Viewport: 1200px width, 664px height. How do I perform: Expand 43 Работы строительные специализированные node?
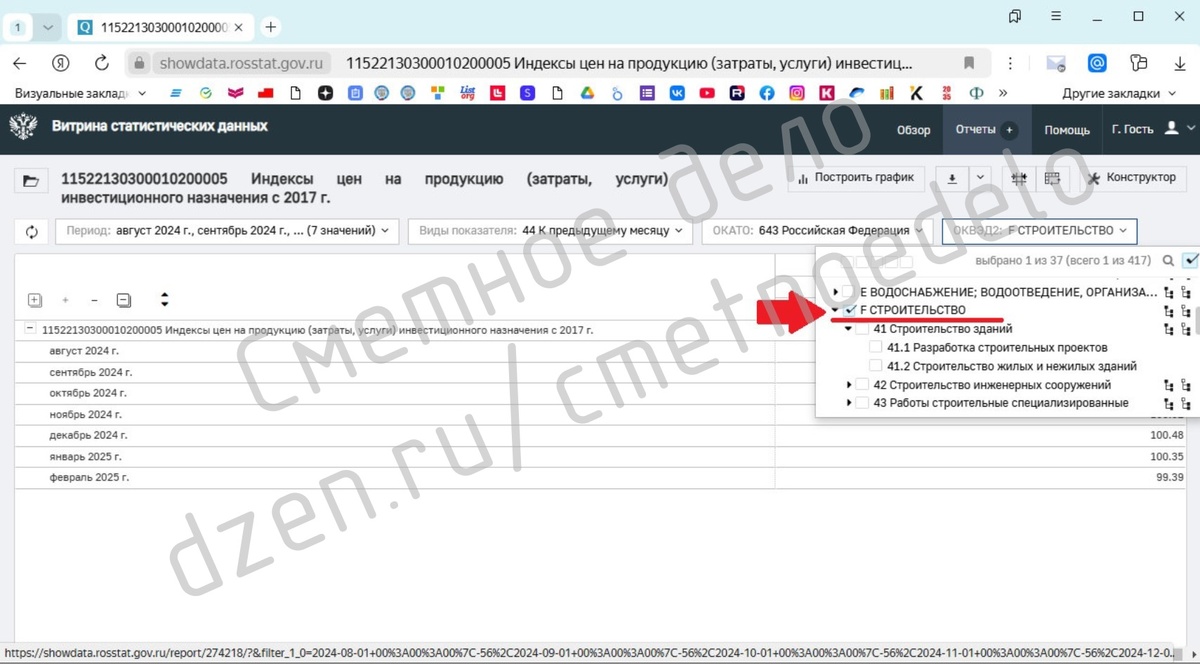tap(850, 403)
